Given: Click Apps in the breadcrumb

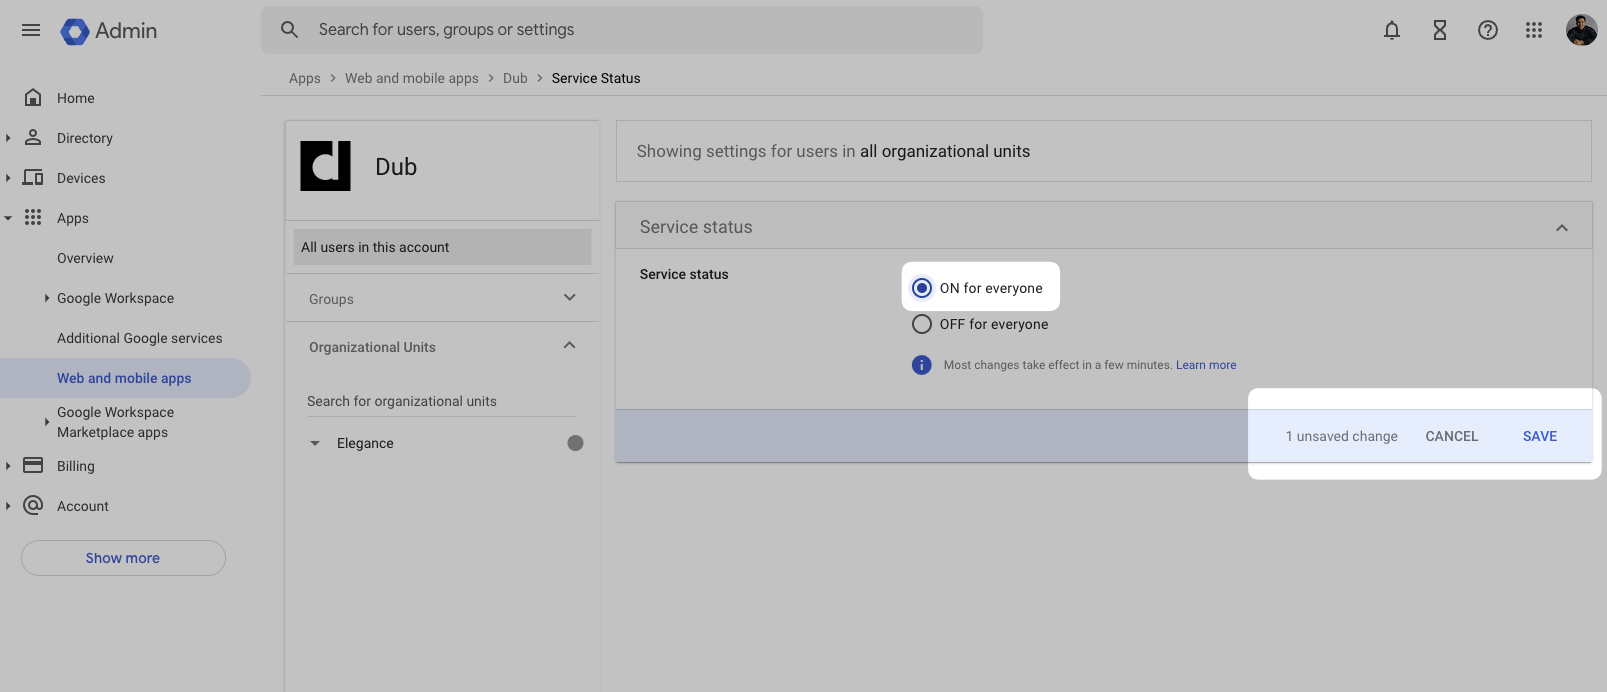Looking at the screenshot, I should [x=305, y=78].
